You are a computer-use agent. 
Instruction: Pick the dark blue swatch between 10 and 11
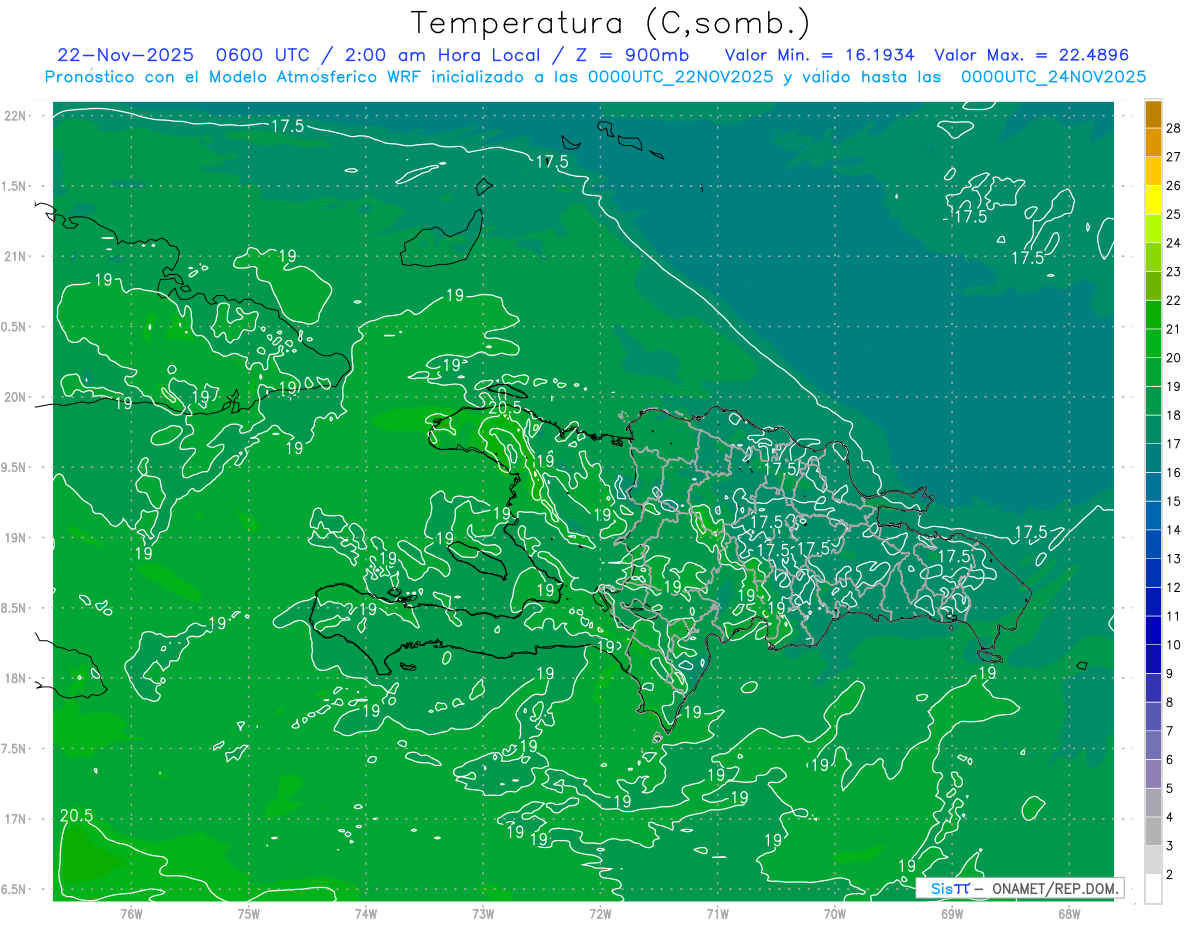(1154, 630)
